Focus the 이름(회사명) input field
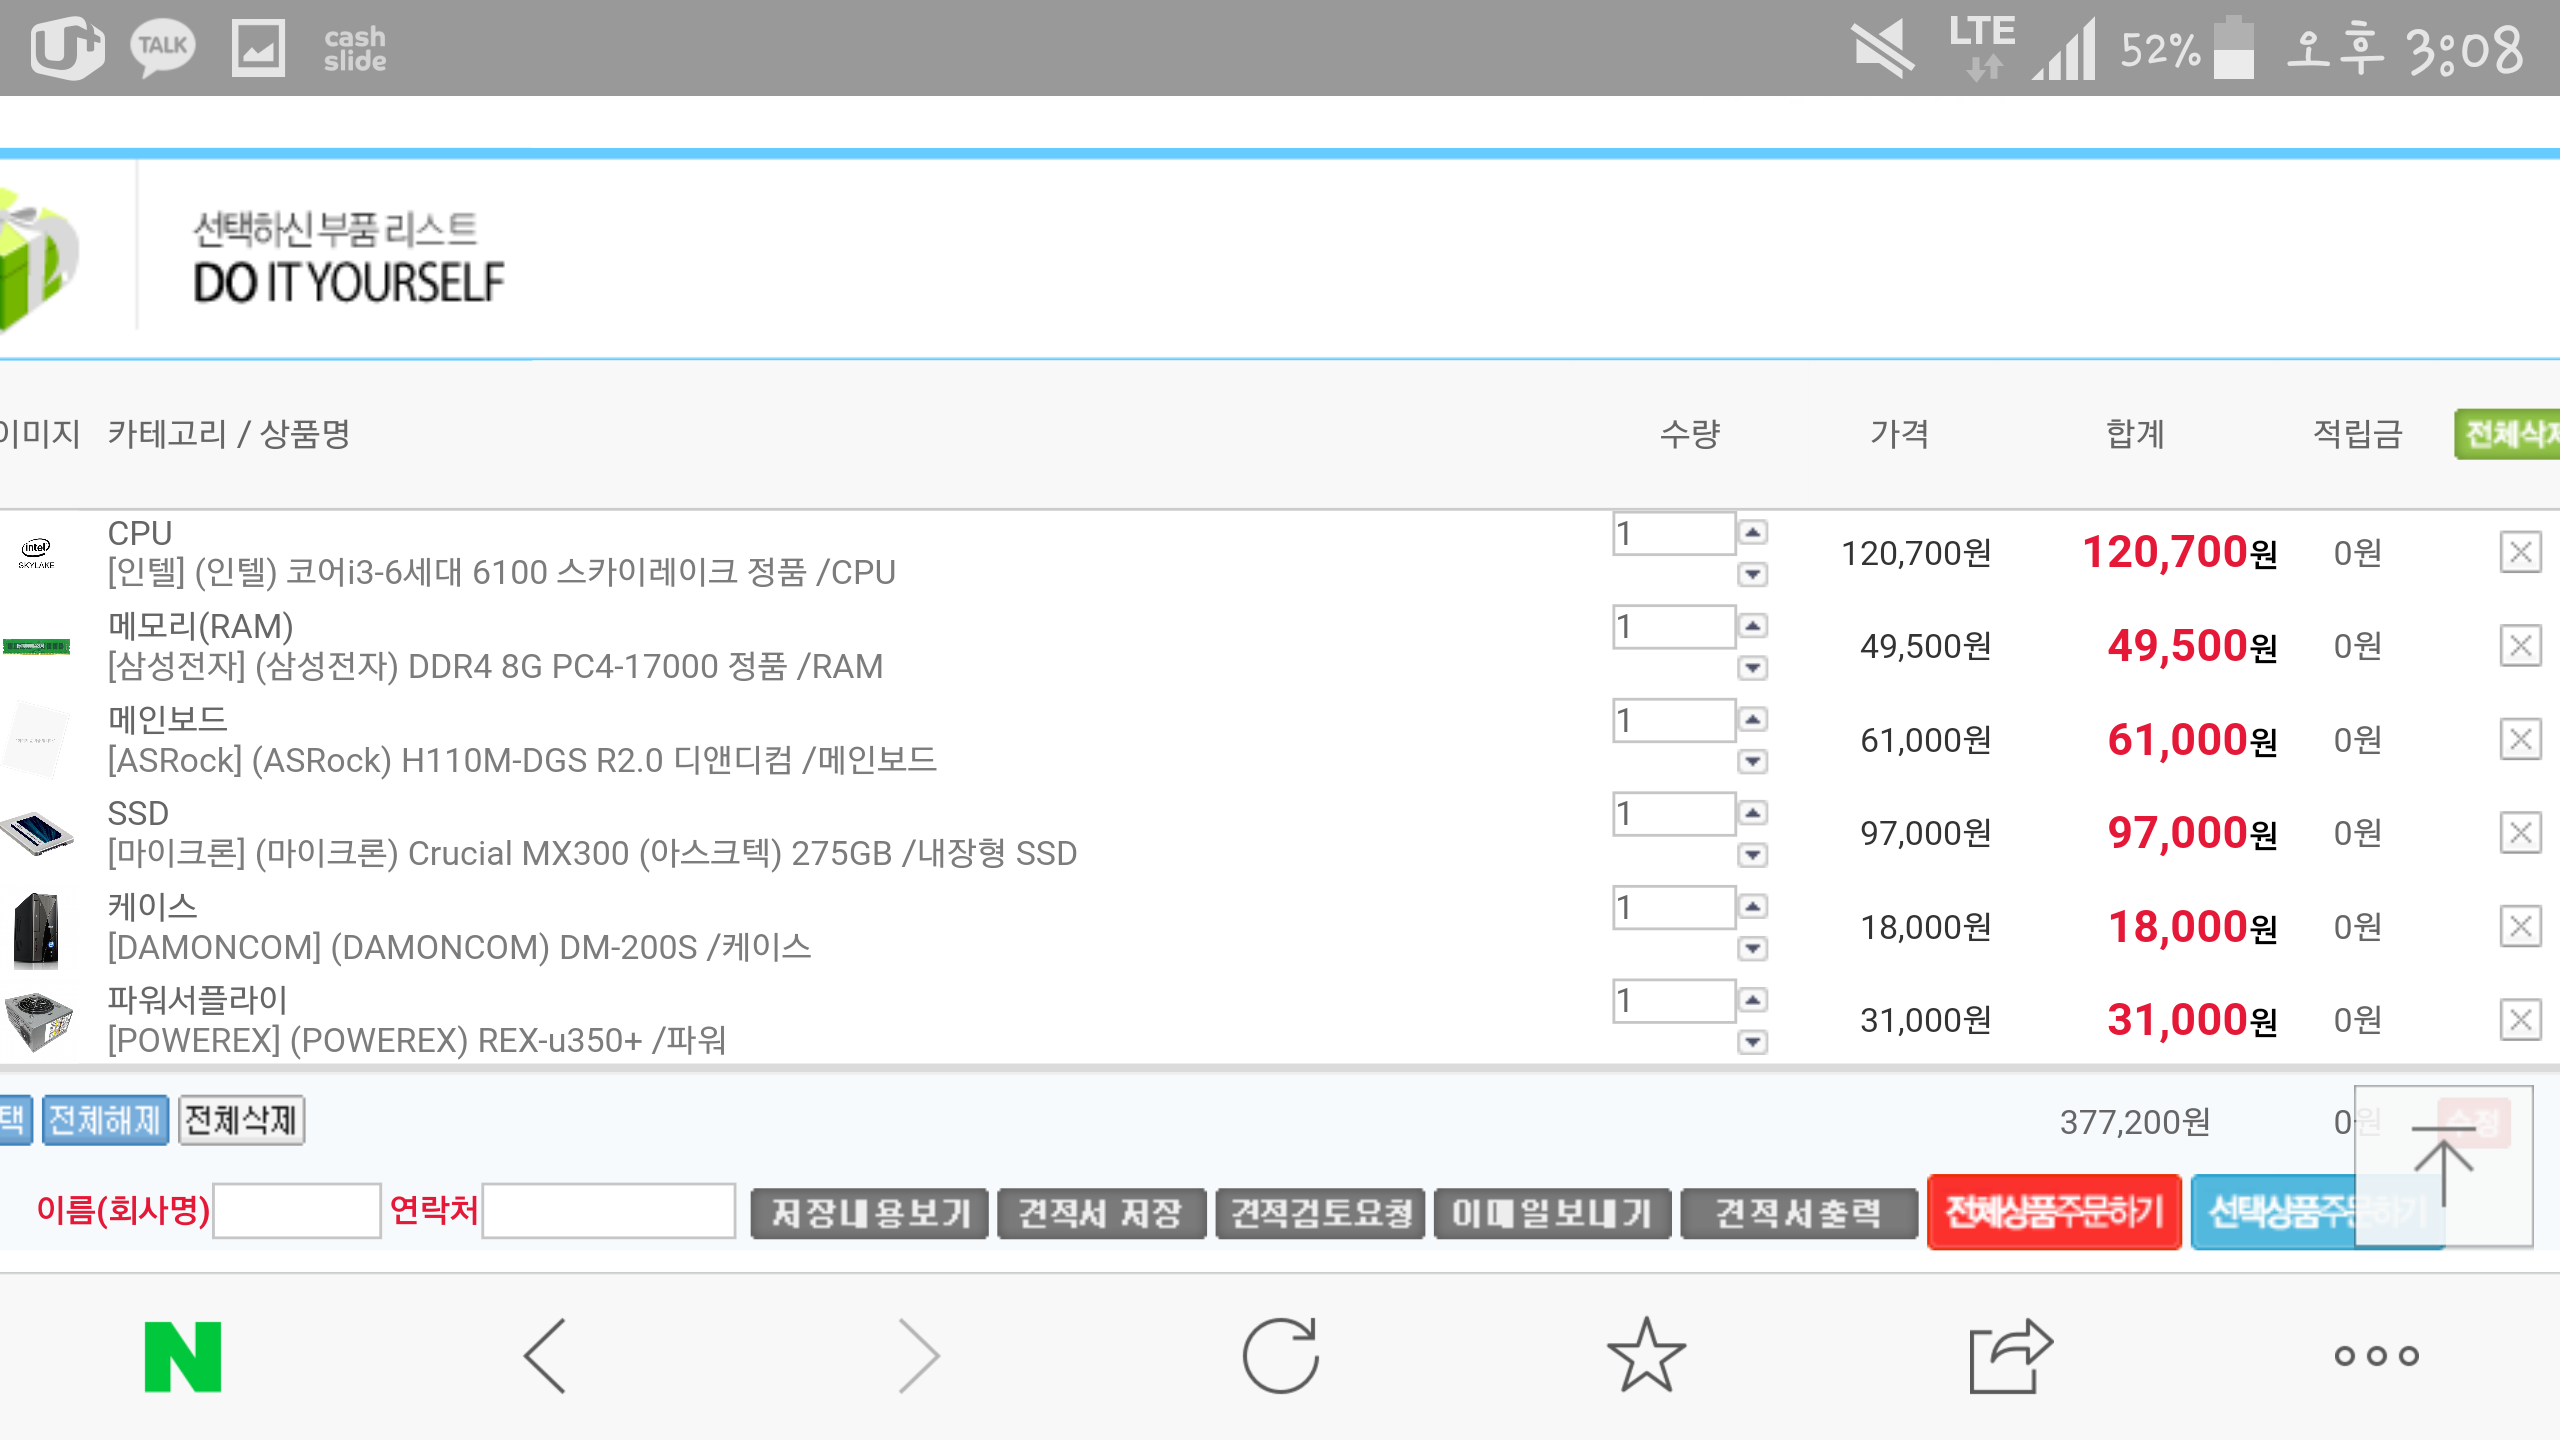 tap(297, 1211)
